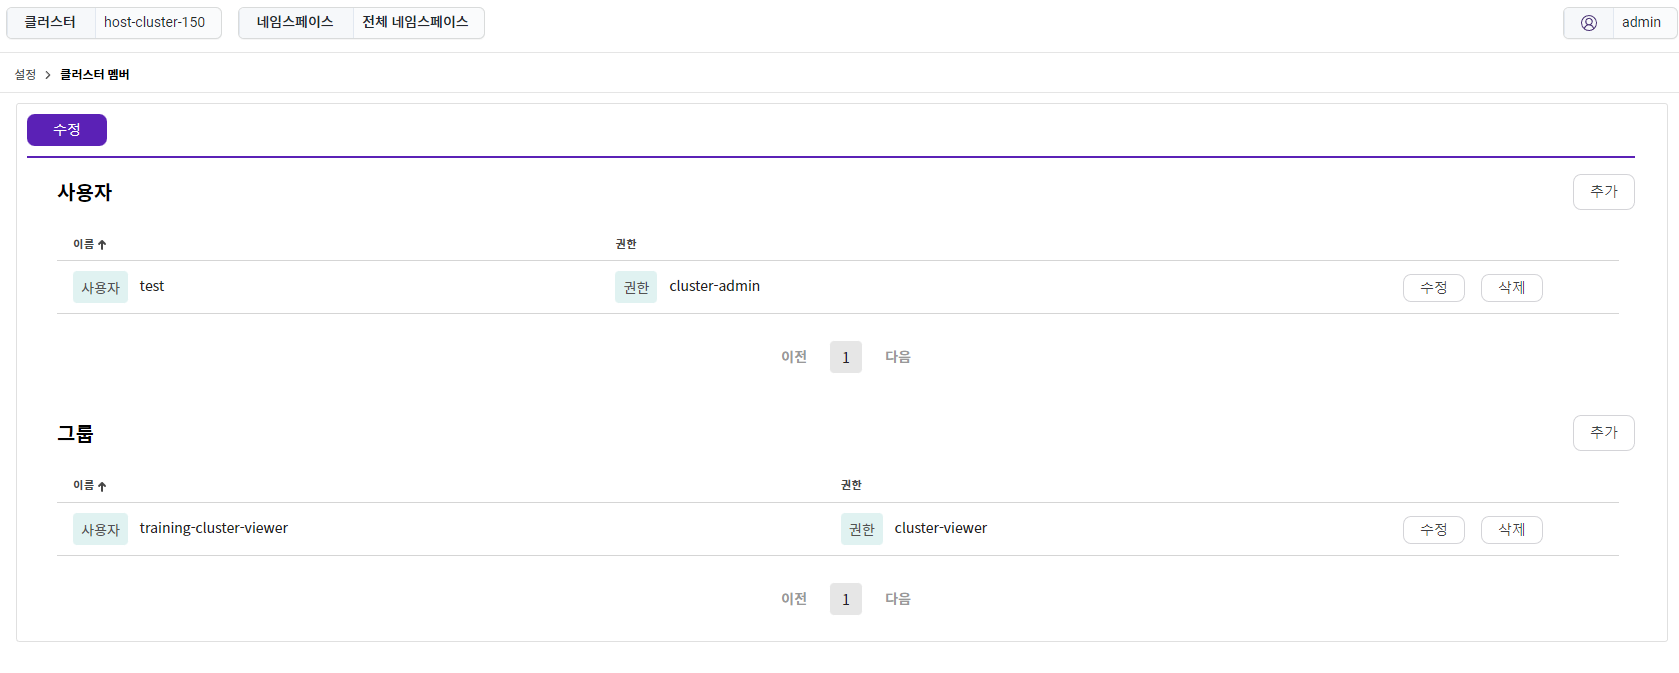Sort groups by name arrow icon

(102, 486)
